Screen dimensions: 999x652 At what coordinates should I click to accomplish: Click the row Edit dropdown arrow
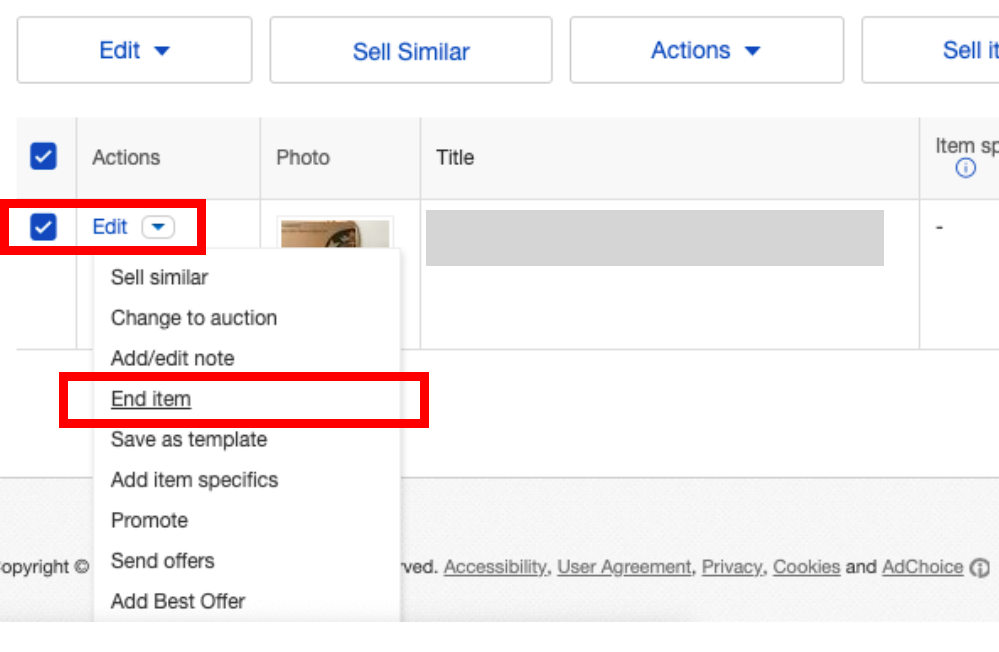point(158,227)
